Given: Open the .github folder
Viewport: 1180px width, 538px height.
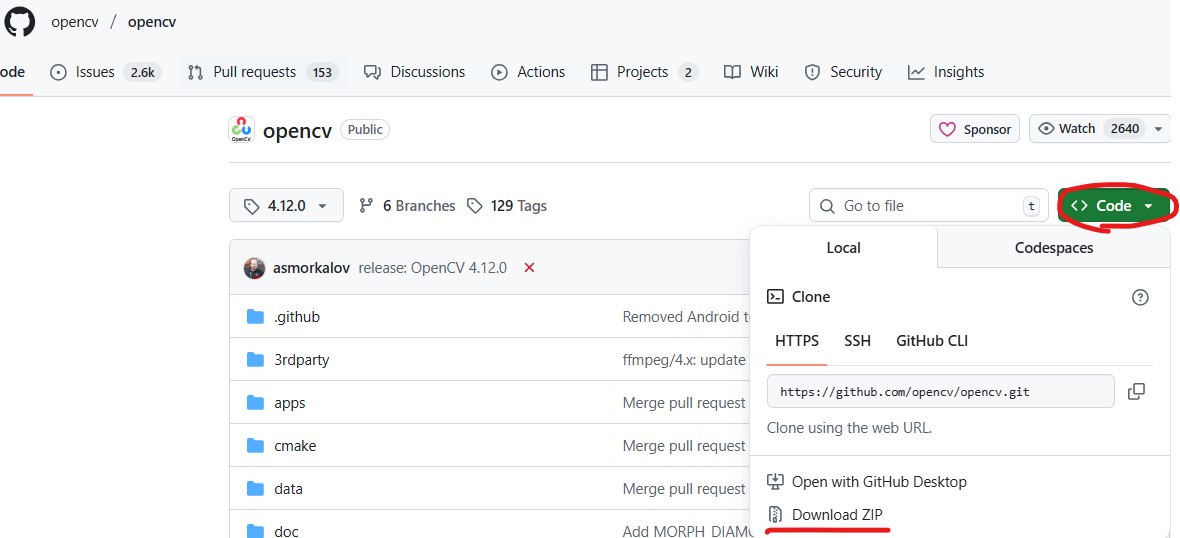Looking at the screenshot, I should click(x=297, y=317).
